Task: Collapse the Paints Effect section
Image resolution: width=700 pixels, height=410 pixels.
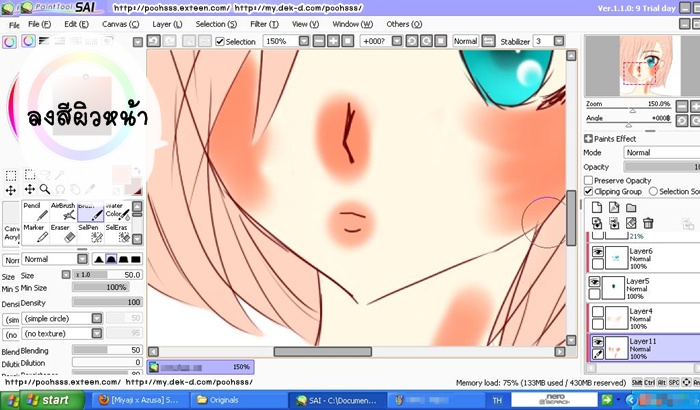Action: [x=588, y=138]
